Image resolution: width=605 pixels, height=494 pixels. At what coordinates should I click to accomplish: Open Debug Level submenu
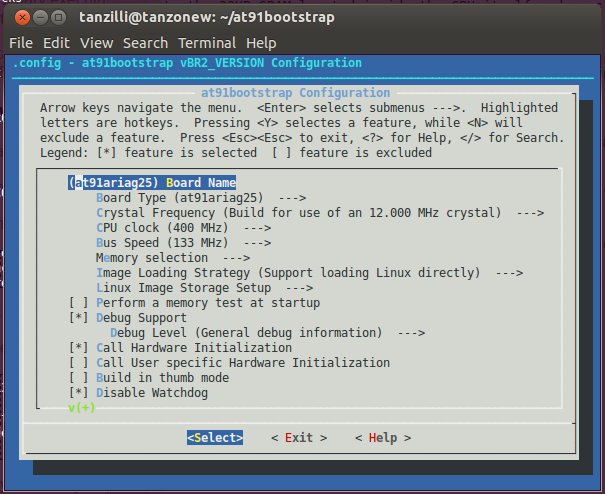pos(267,333)
